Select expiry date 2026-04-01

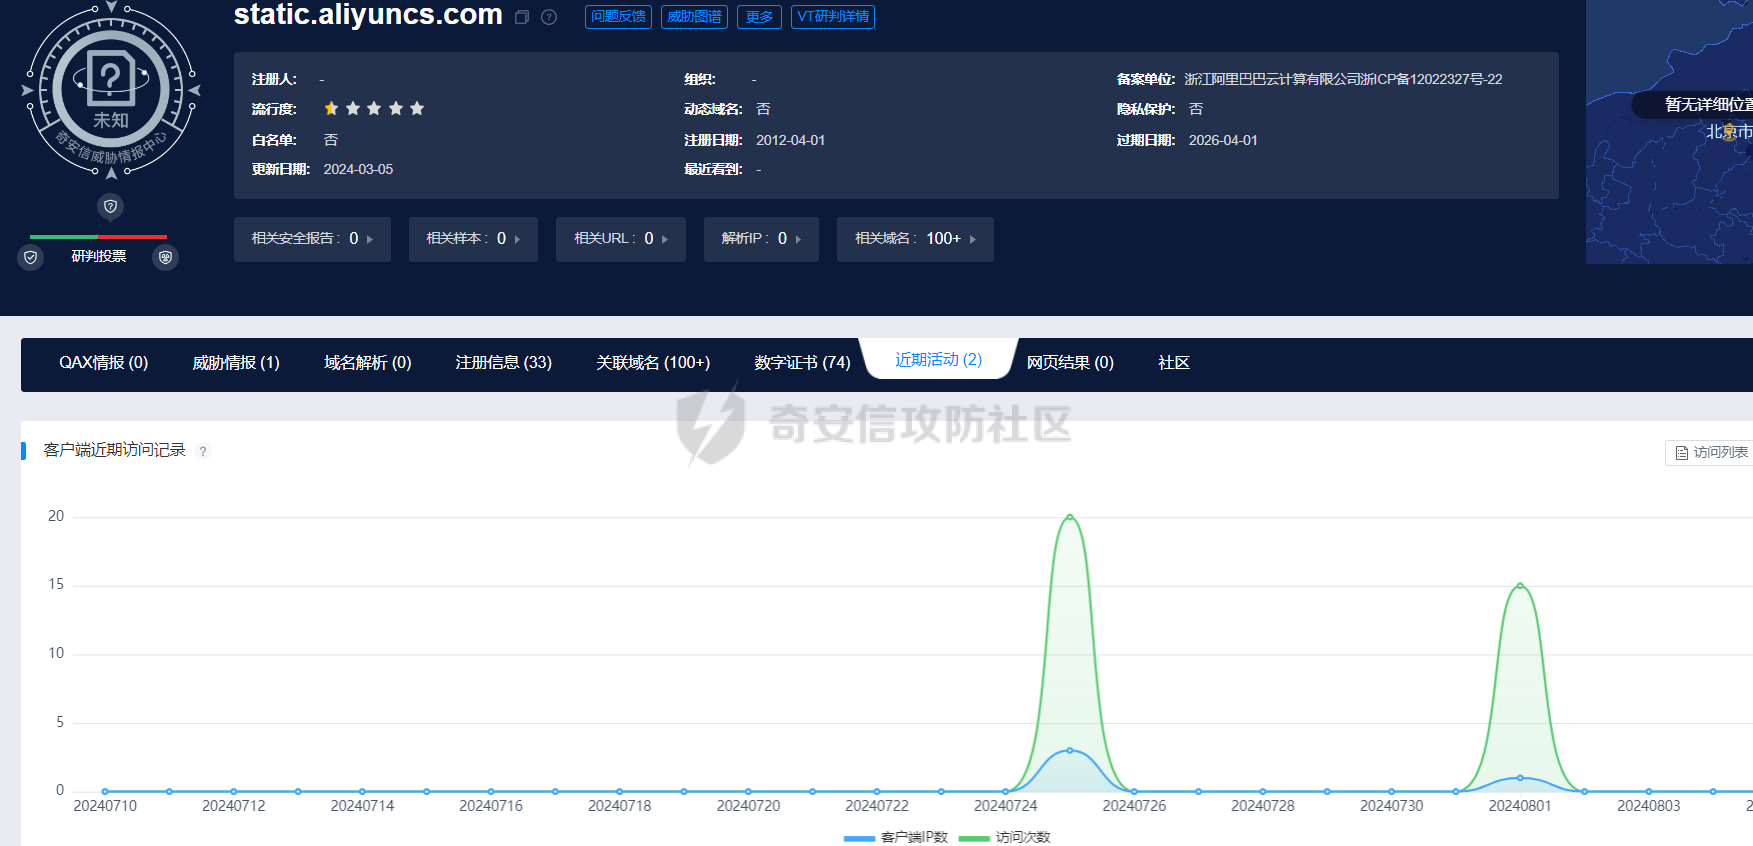pyautogui.click(x=1223, y=140)
